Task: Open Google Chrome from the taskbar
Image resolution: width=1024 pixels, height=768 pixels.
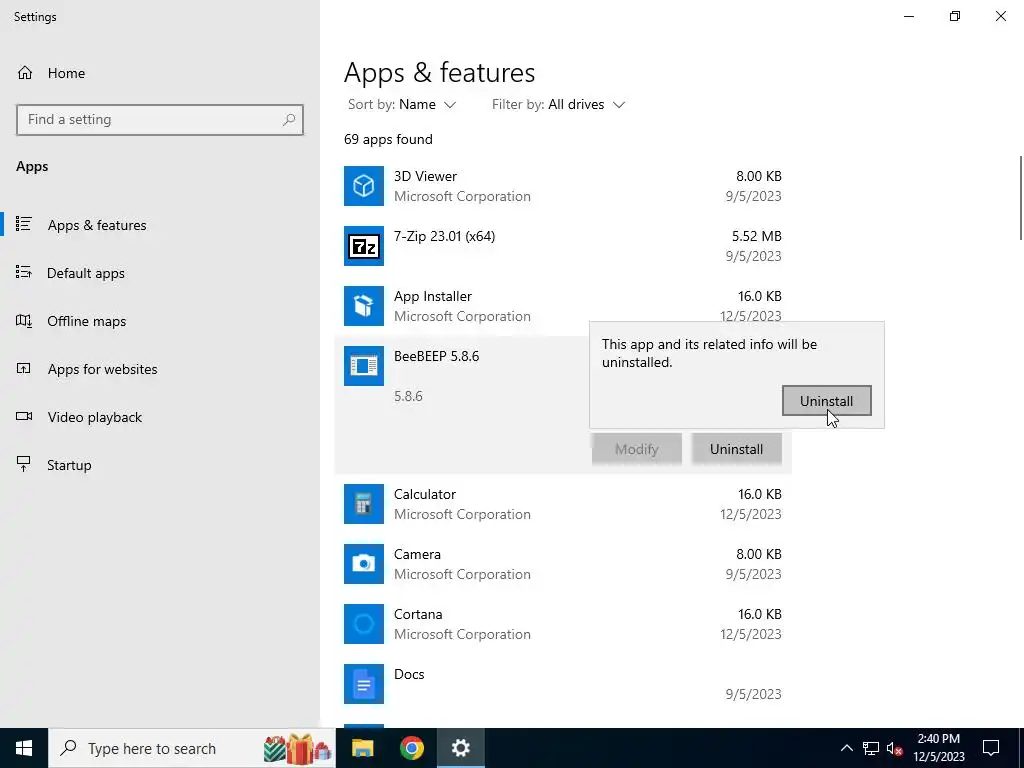Action: tap(411, 748)
